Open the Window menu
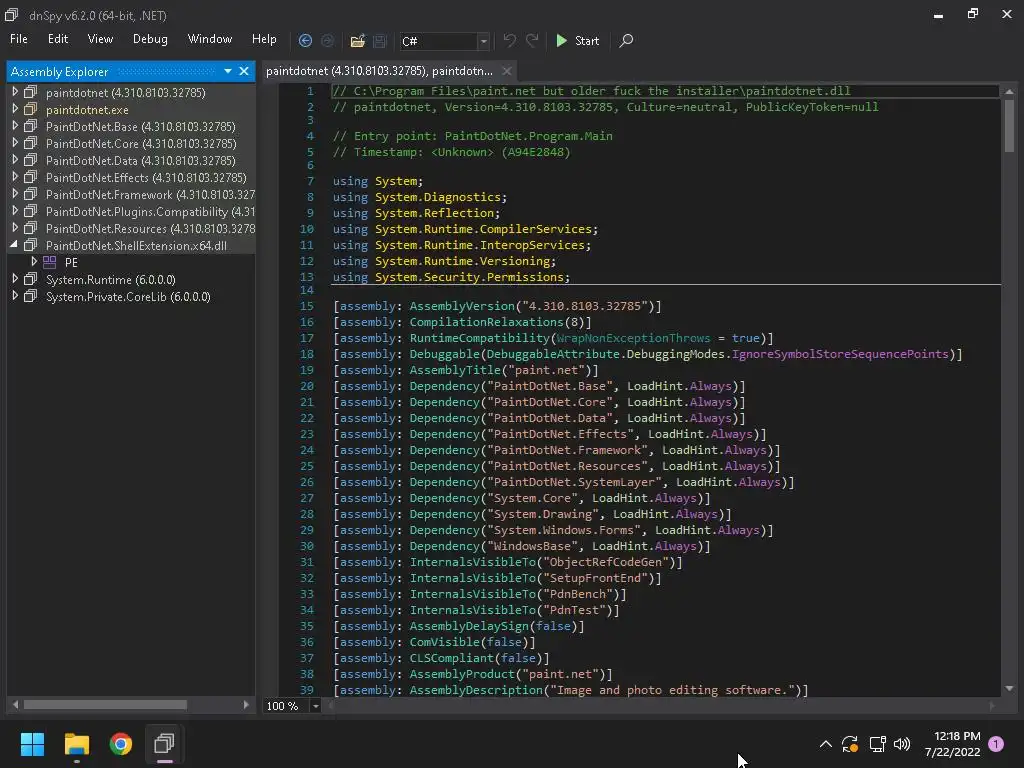The height and width of the screenshot is (768, 1024). click(x=210, y=39)
